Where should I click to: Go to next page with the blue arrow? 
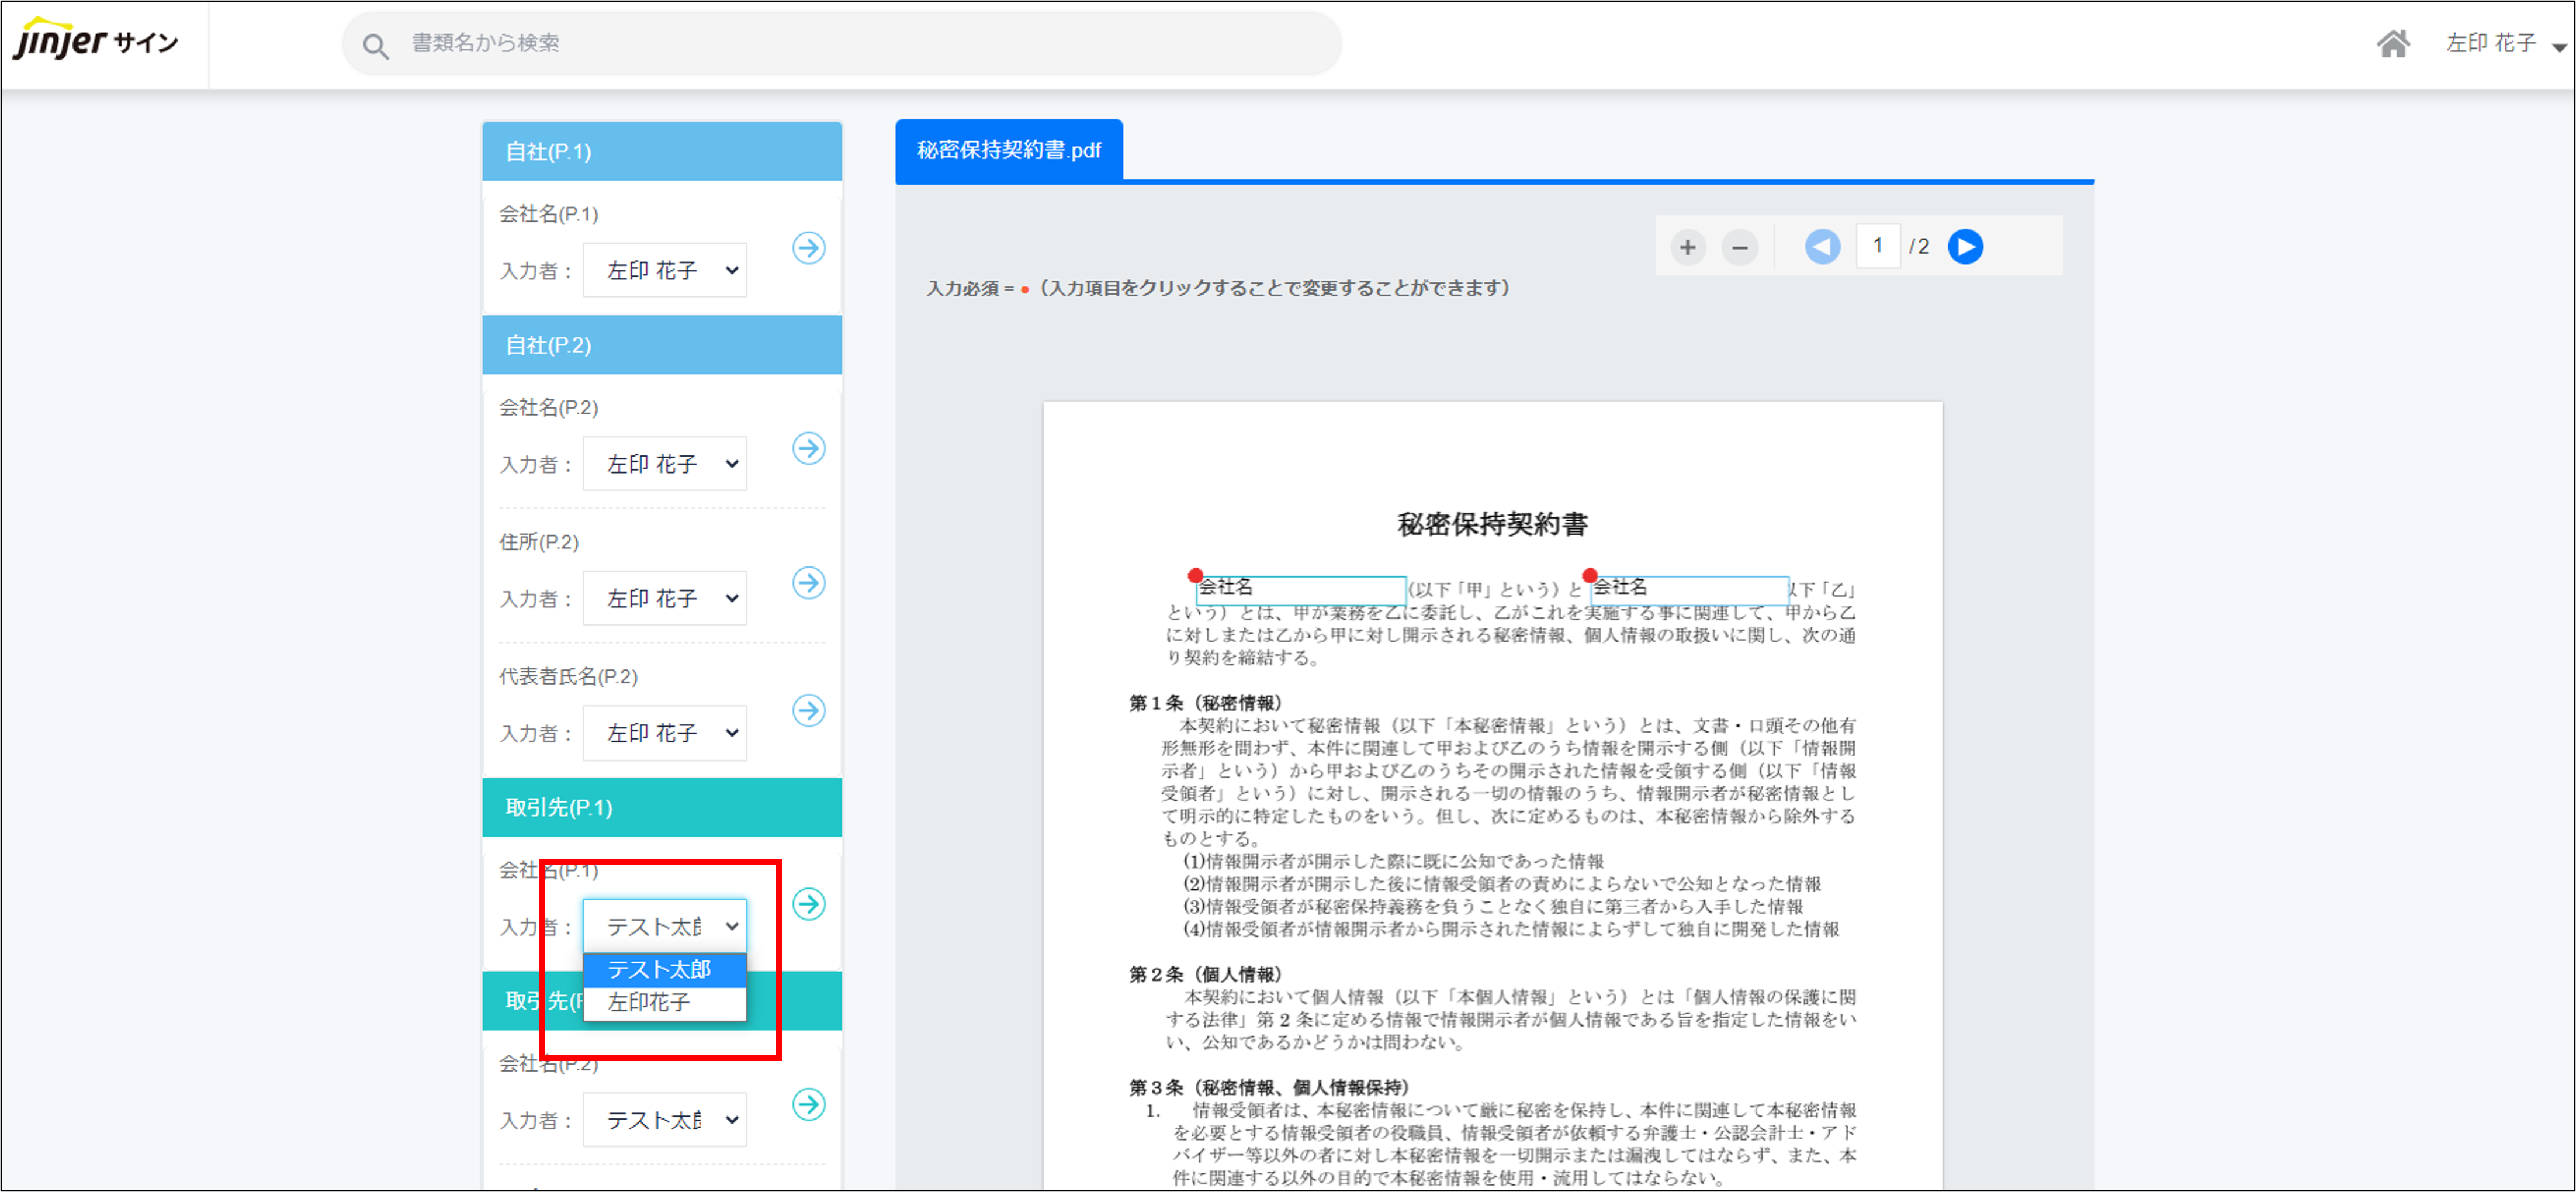click(x=1965, y=245)
